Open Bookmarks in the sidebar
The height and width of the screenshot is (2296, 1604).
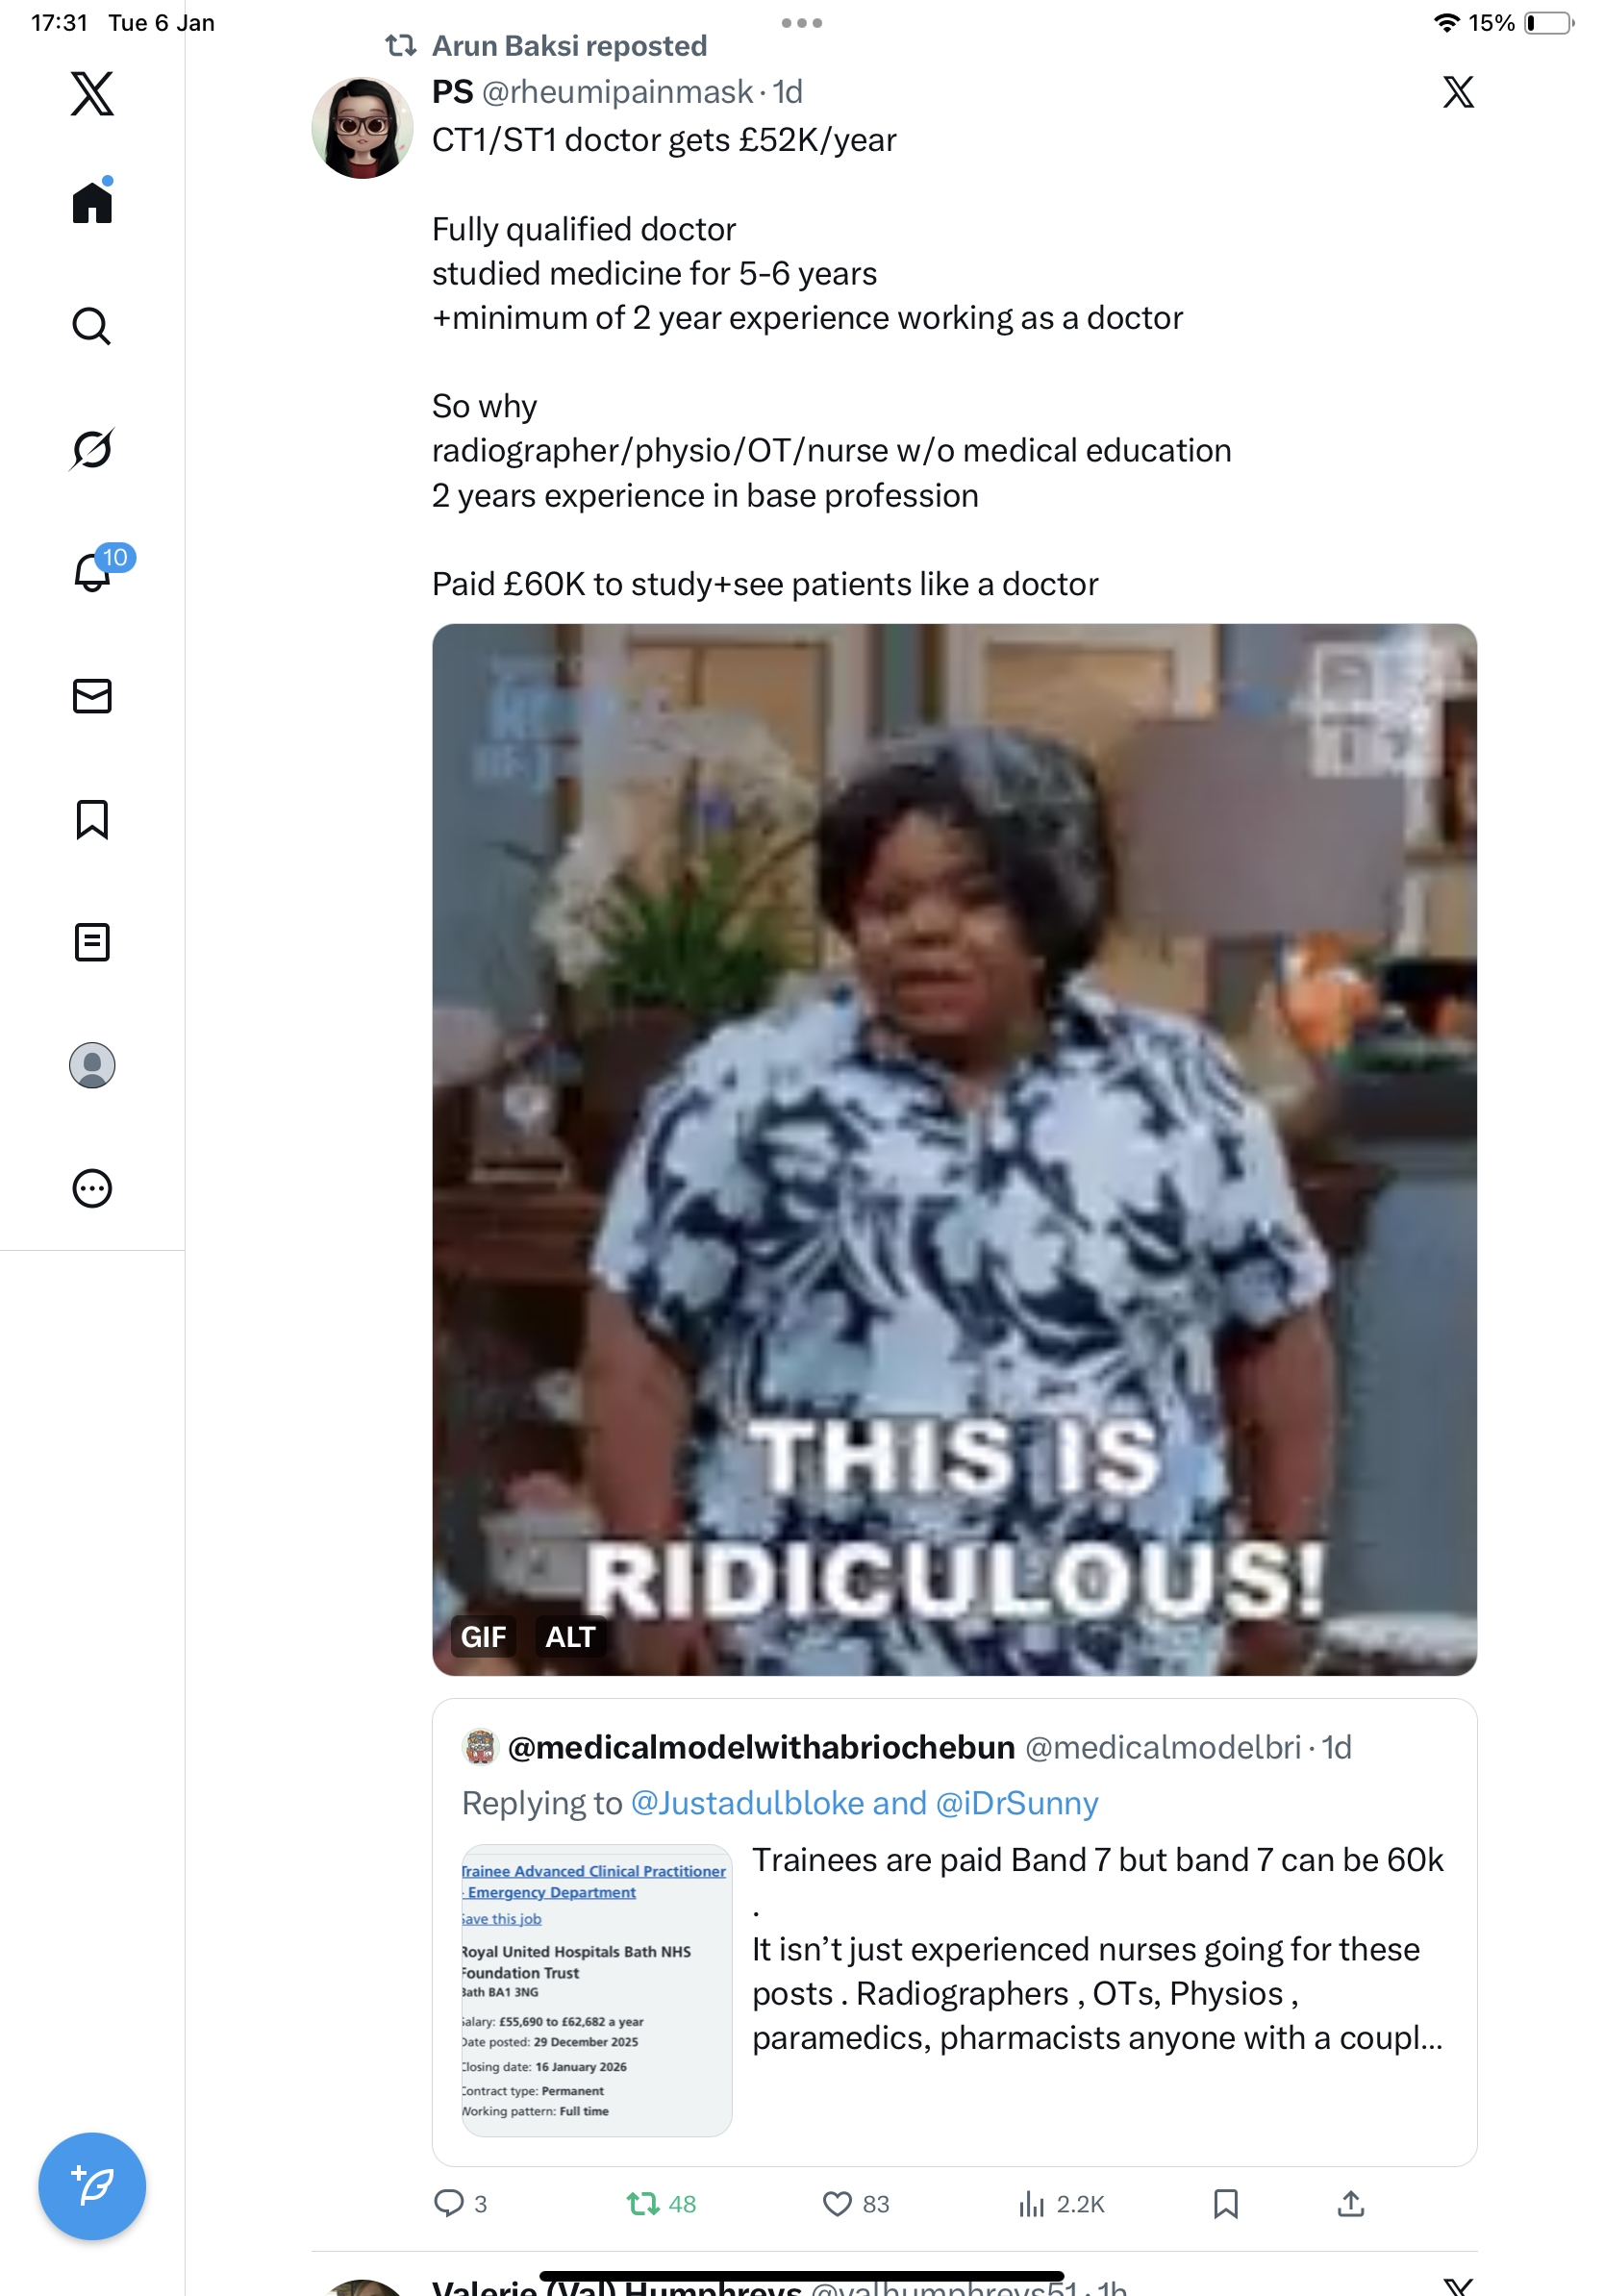pyautogui.click(x=92, y=819)
